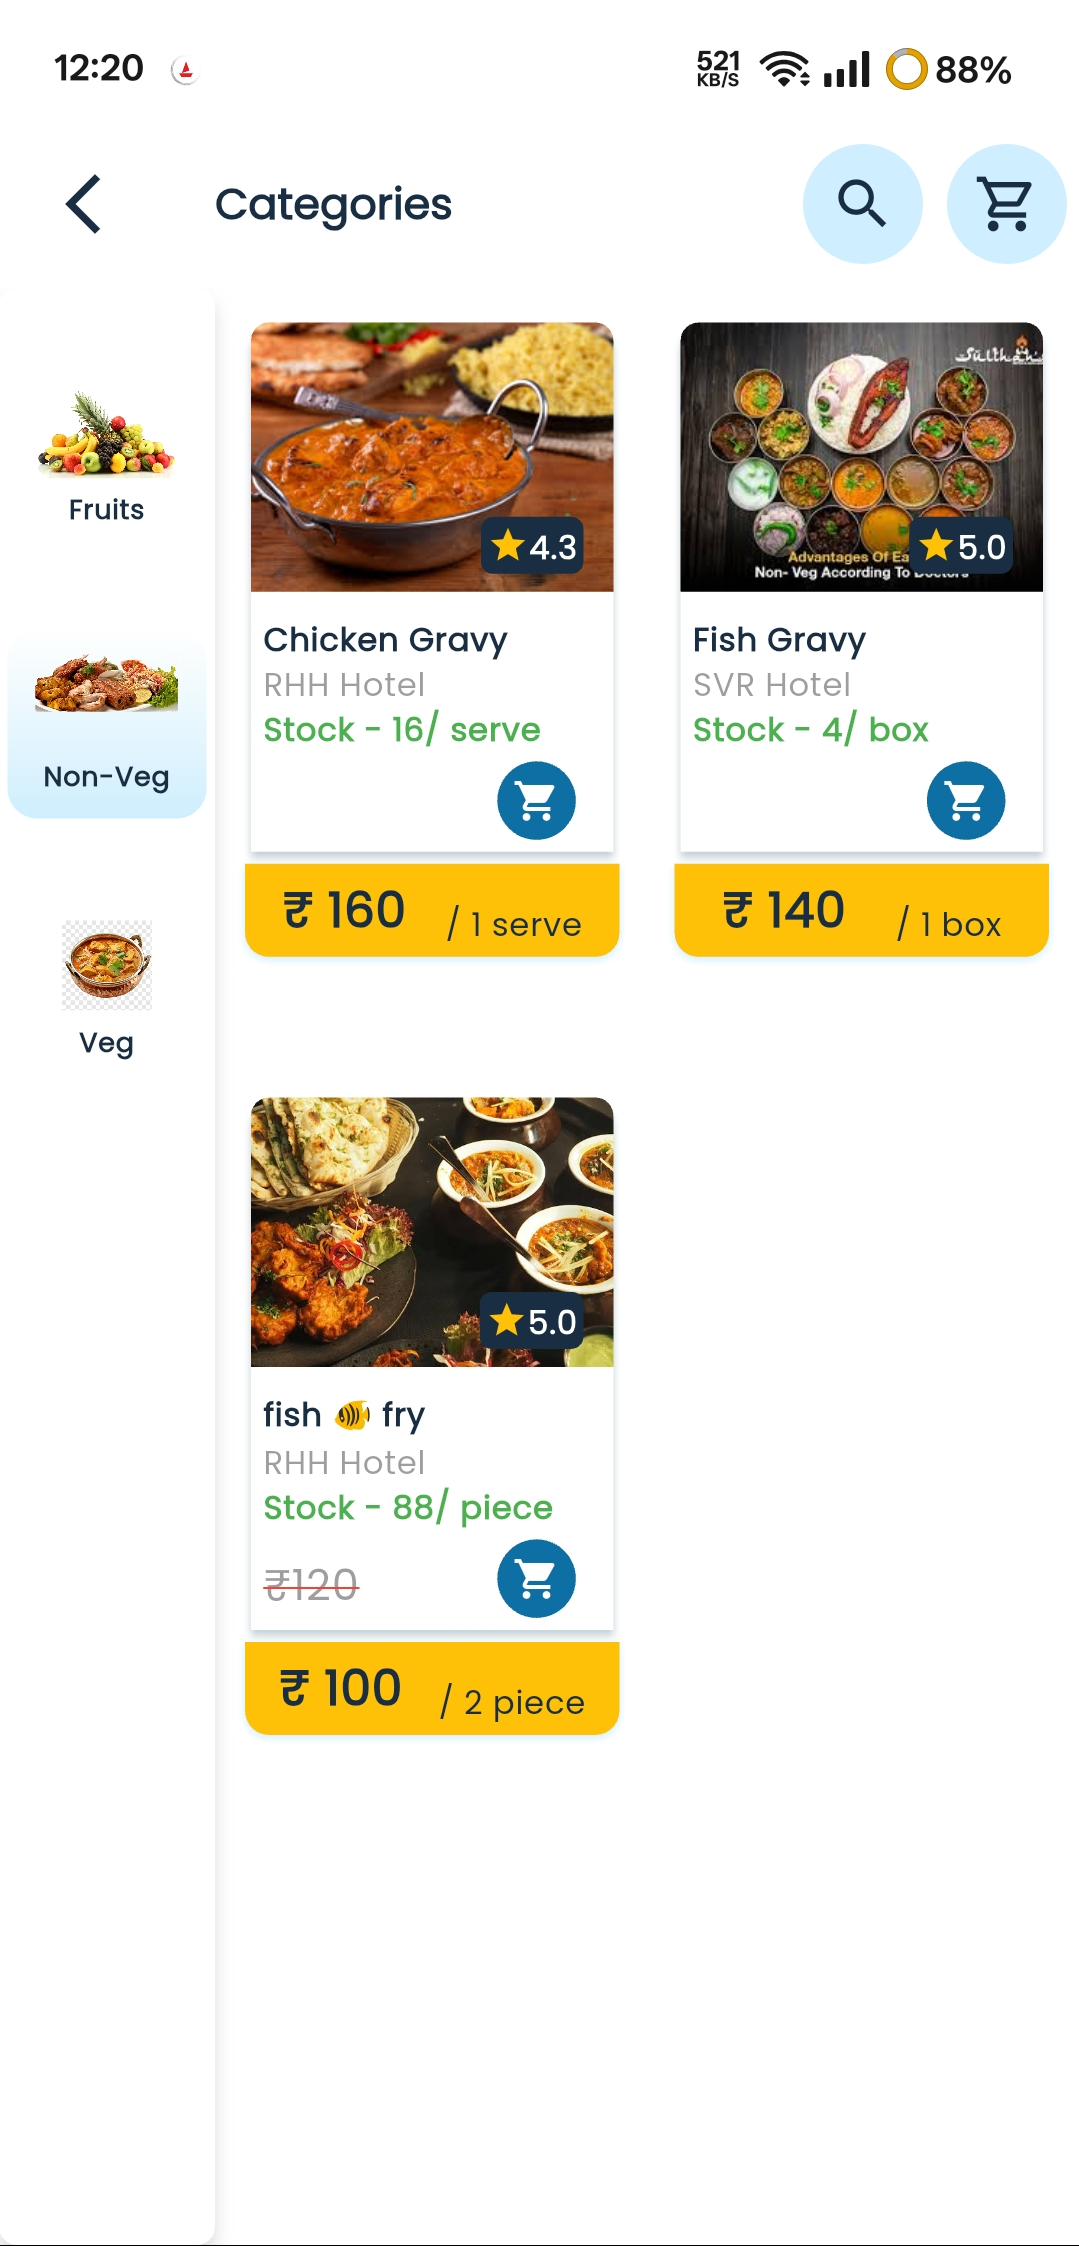Open the Fish Gravy product image
Viewport: 1079px width, 2246px height.
pyautogui.click(x=861, y=456)
